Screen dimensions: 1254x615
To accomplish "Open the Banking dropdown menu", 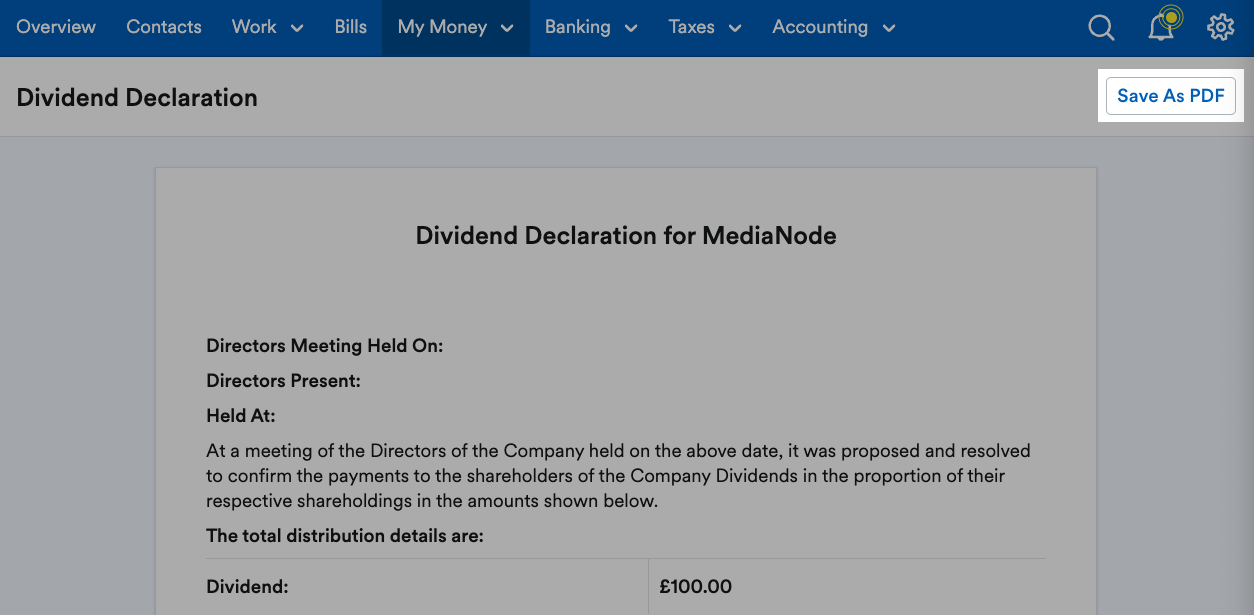I will pyautogui.click(x=590, y=28).
